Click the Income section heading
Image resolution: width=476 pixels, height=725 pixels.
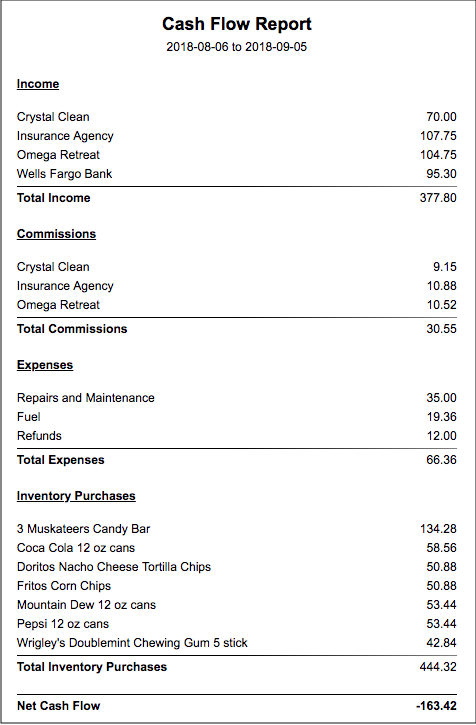(38, 84)
